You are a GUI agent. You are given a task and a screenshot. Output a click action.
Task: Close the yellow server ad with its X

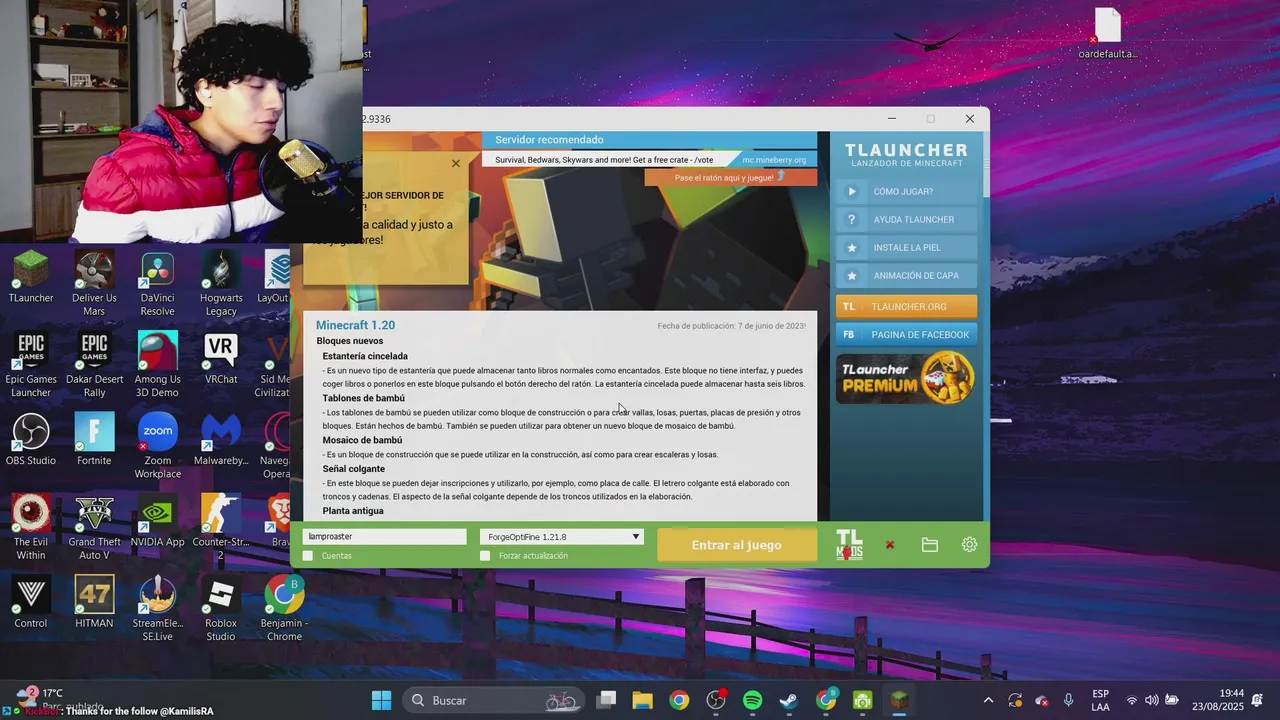(456, 163)
